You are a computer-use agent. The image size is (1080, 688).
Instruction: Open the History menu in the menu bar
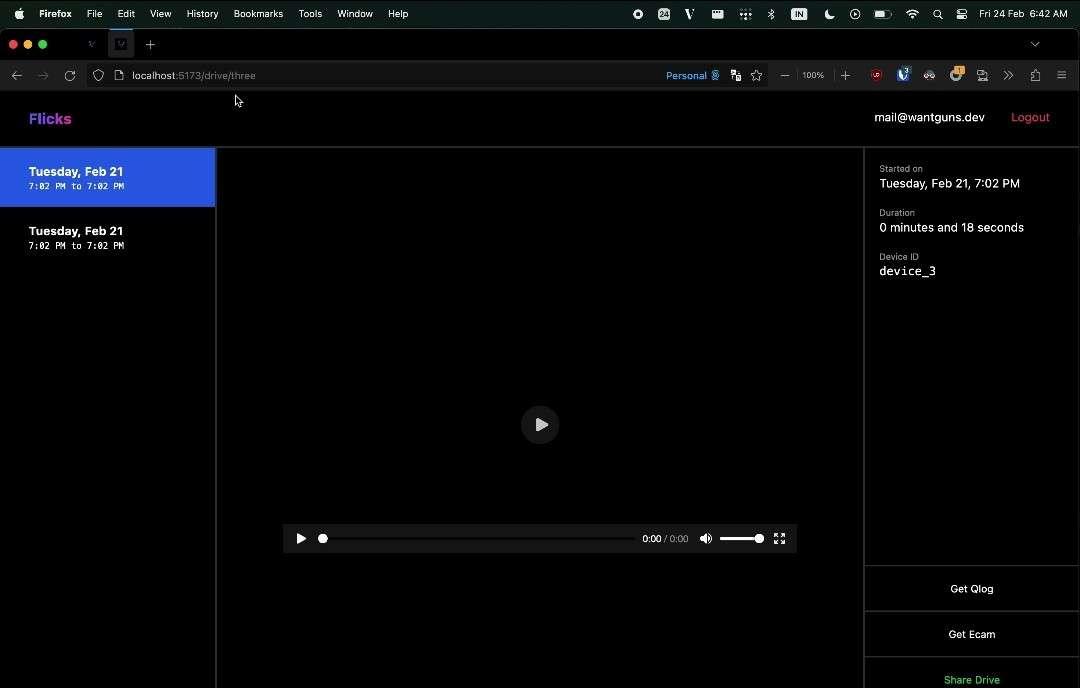tap(202, 14)
